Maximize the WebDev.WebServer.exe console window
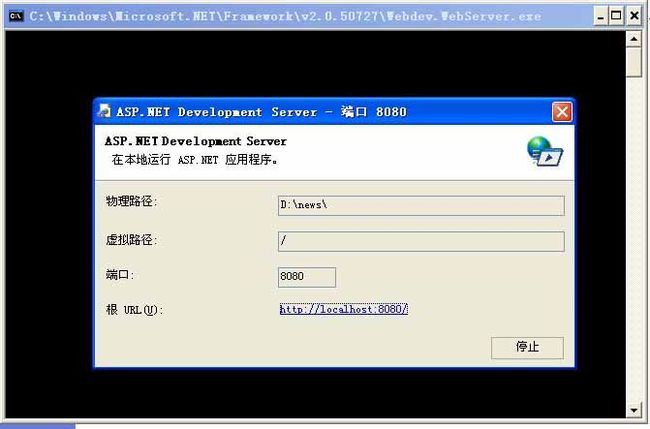This screenshot has height=429, width=650. 616,16
